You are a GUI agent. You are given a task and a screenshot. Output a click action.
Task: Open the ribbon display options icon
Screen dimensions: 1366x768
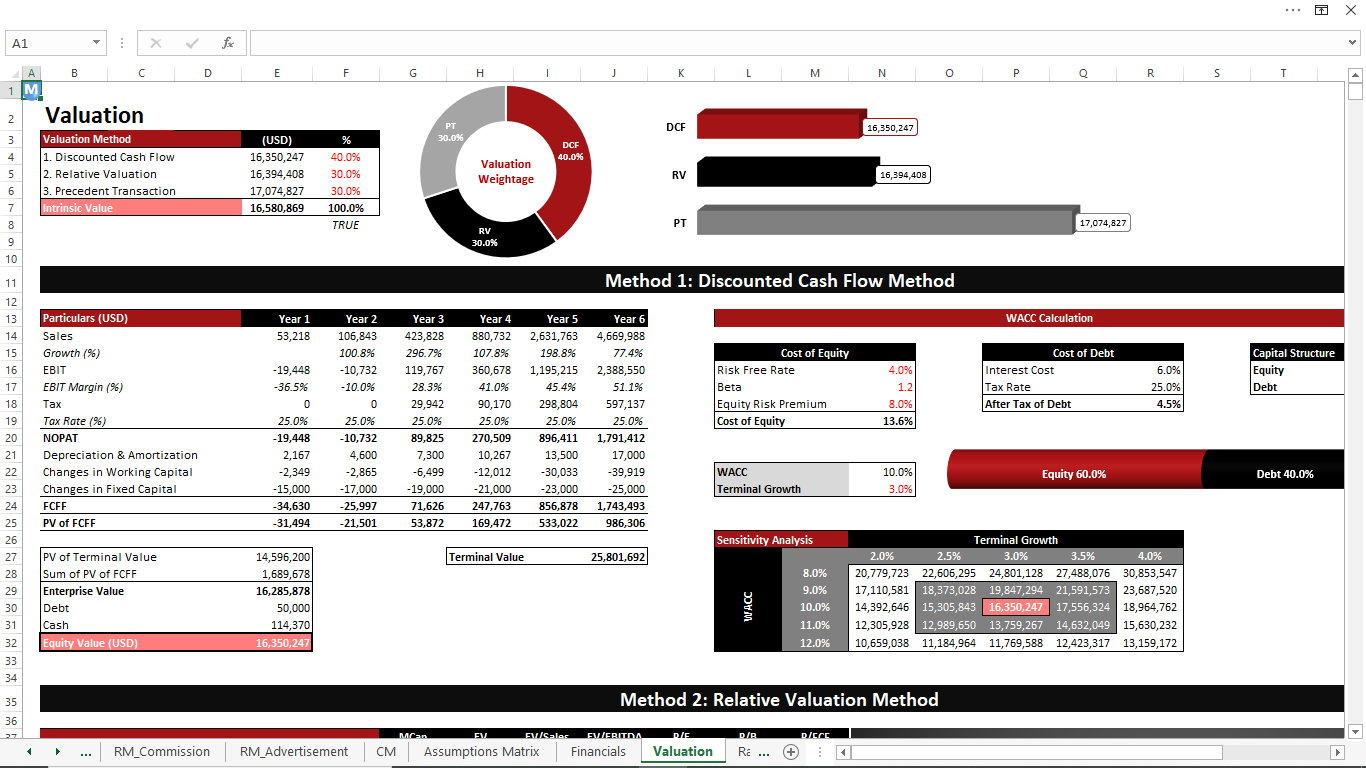tap(1321, 9)
